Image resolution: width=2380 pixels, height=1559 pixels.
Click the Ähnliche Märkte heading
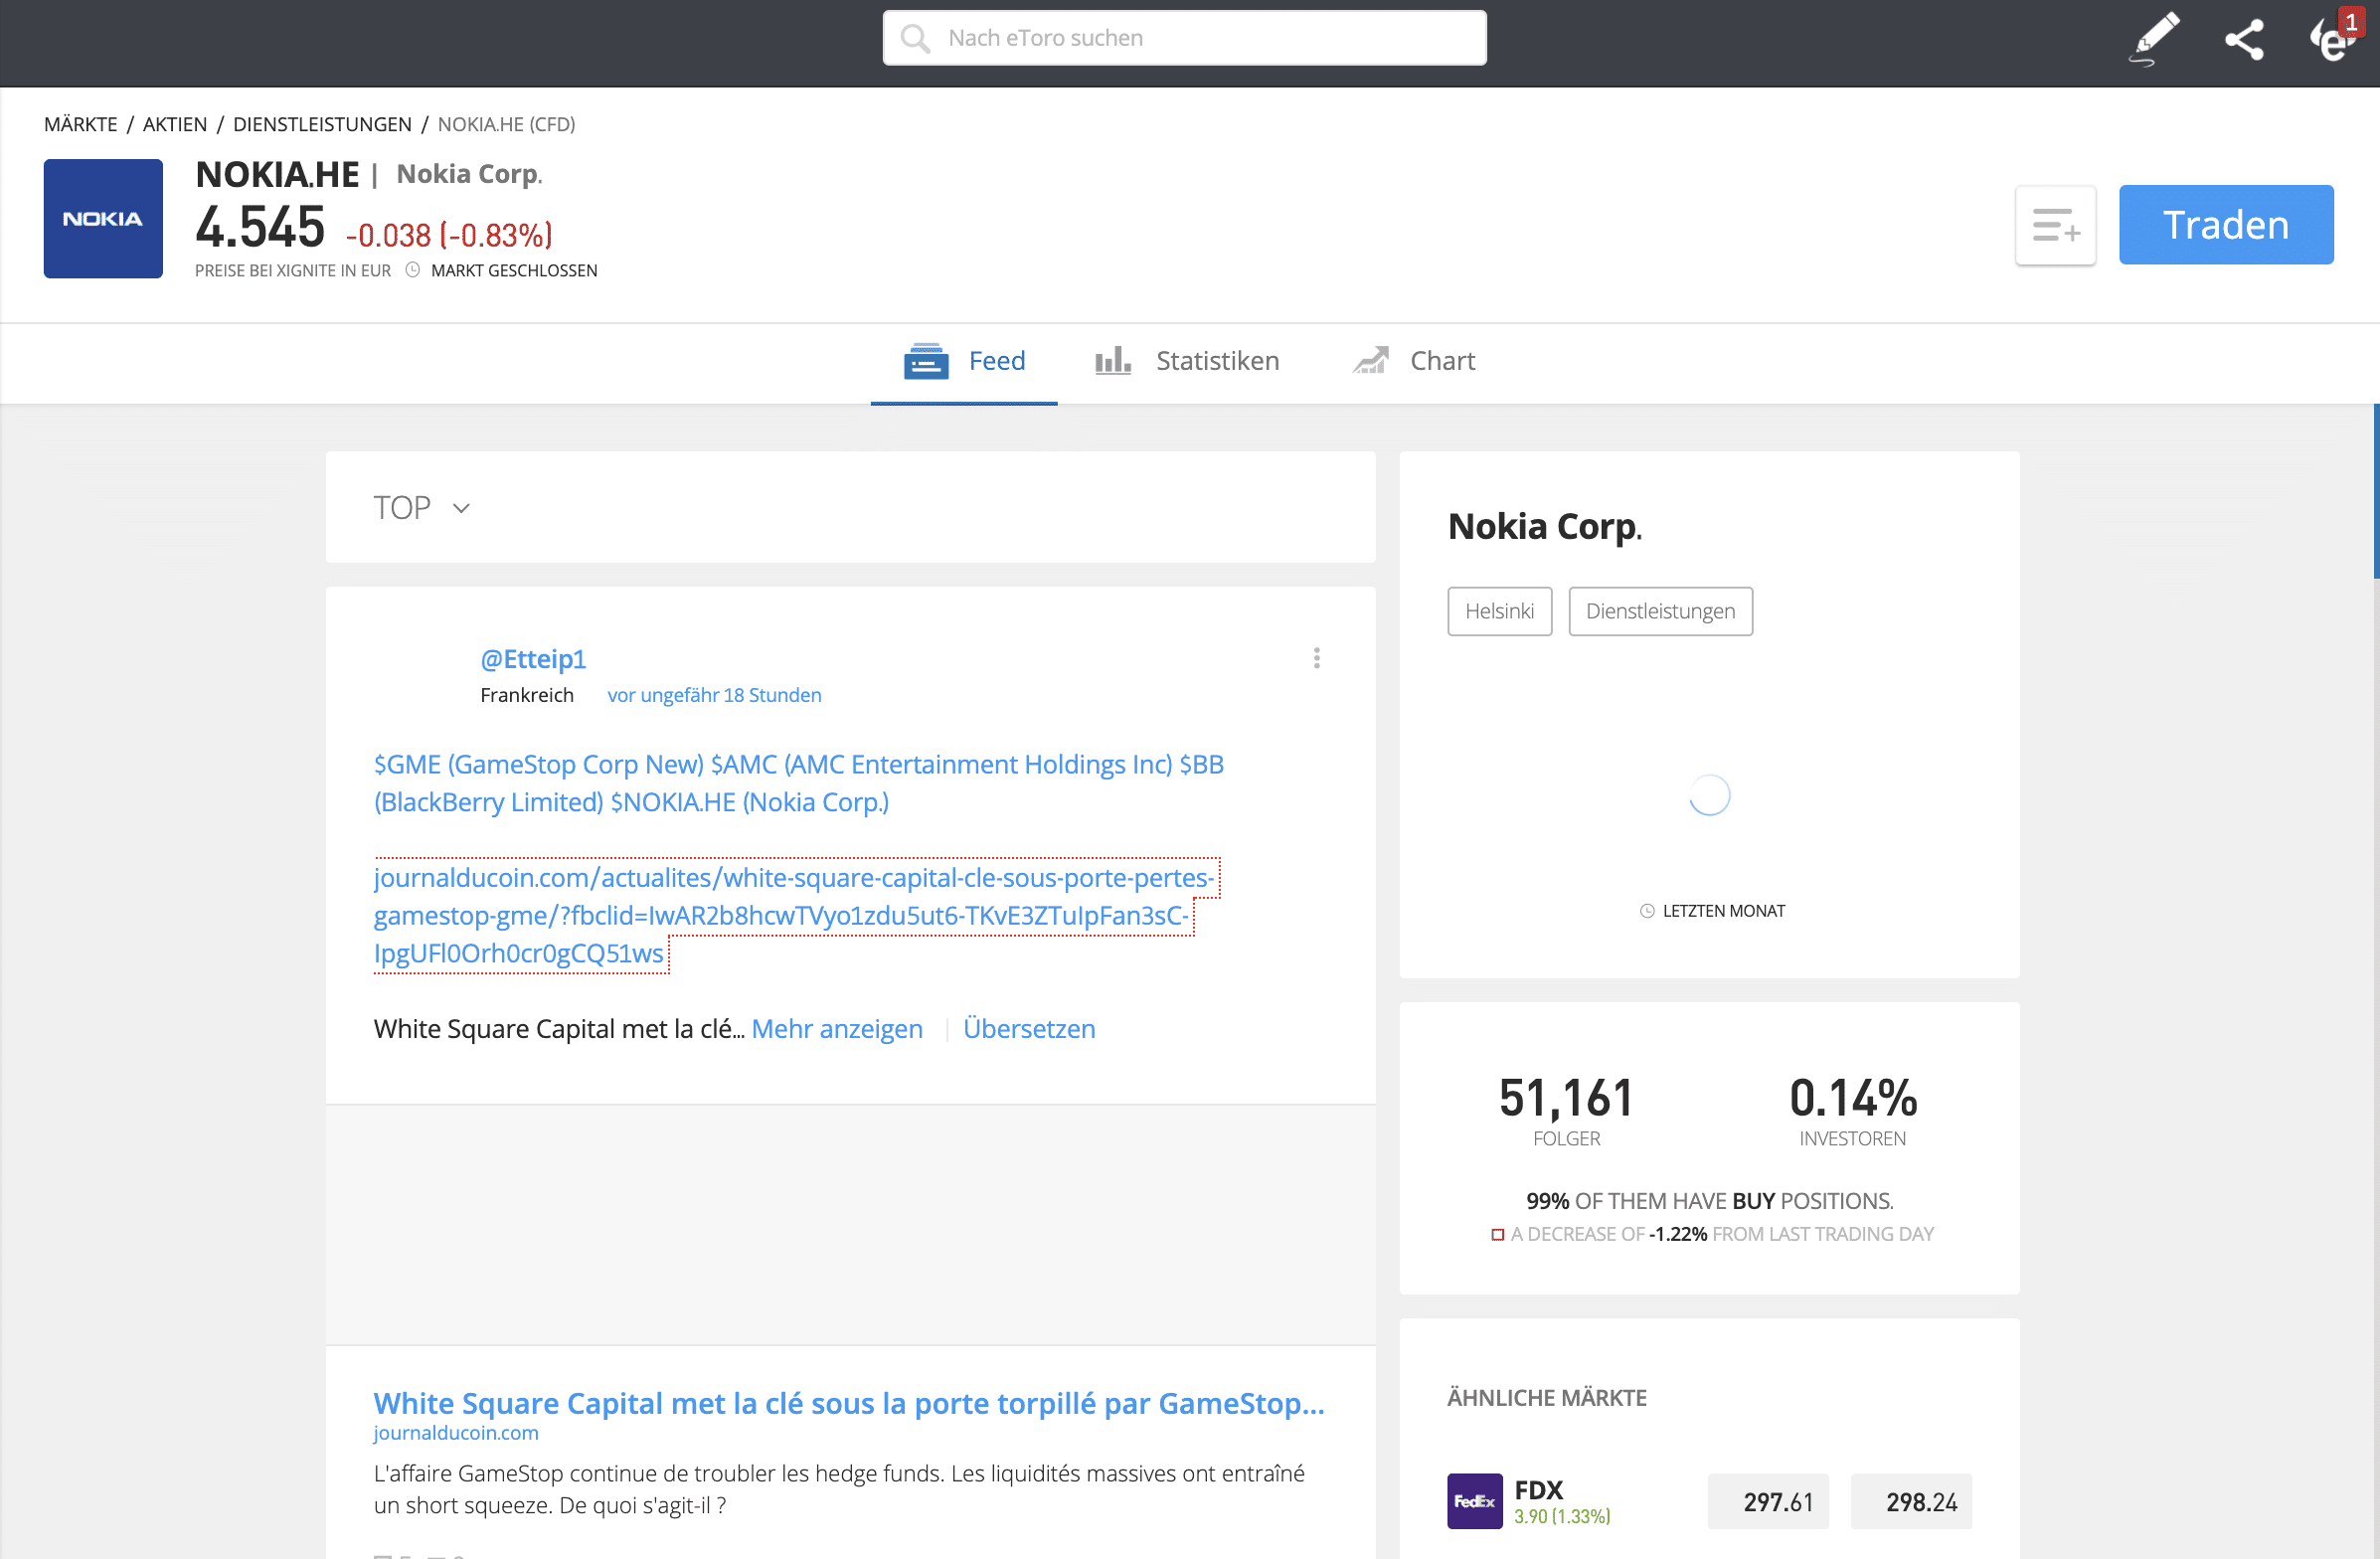pos(1547,1398)
